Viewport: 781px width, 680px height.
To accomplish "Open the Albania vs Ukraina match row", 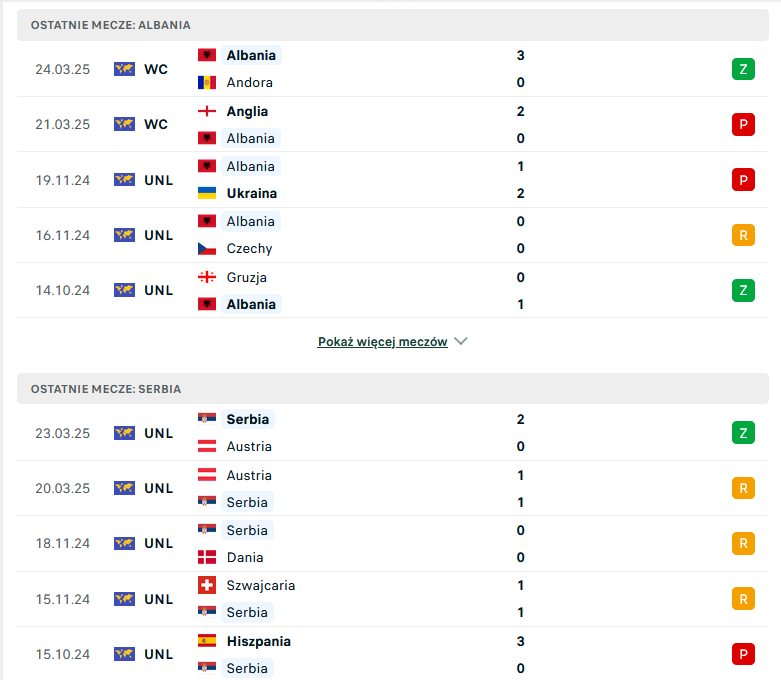I will pyautogui.click(x=392, y=180).
